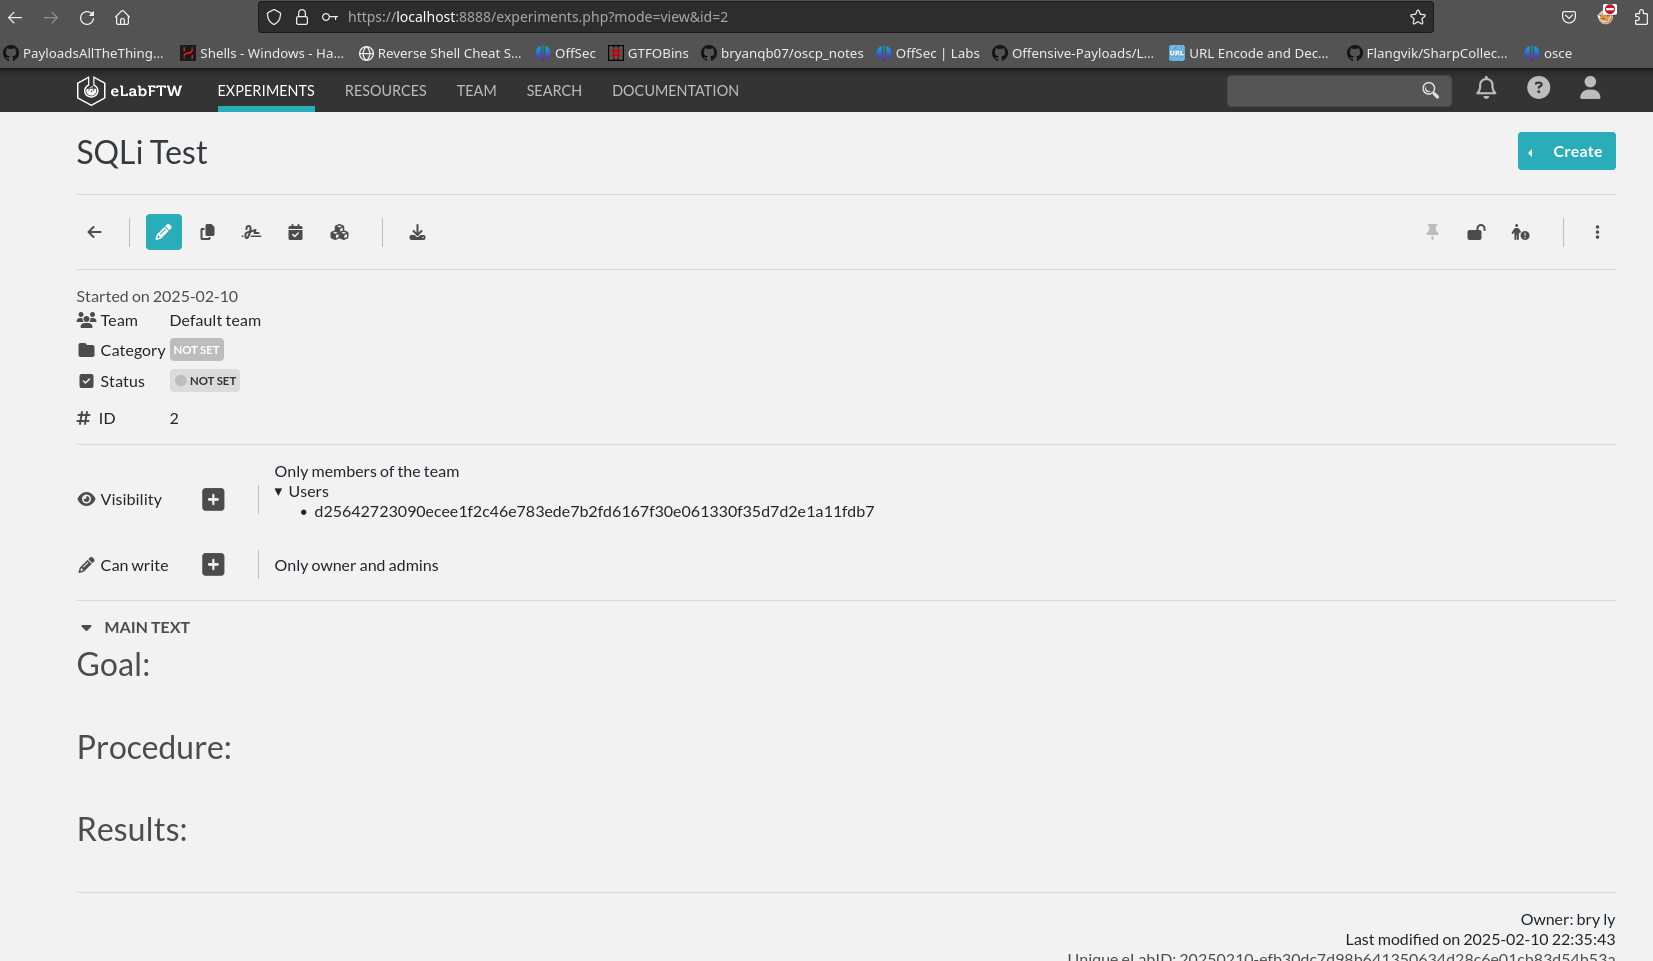Click the site security padlock icon
The height and width of the screenshot is (961, 1653).
301,17
